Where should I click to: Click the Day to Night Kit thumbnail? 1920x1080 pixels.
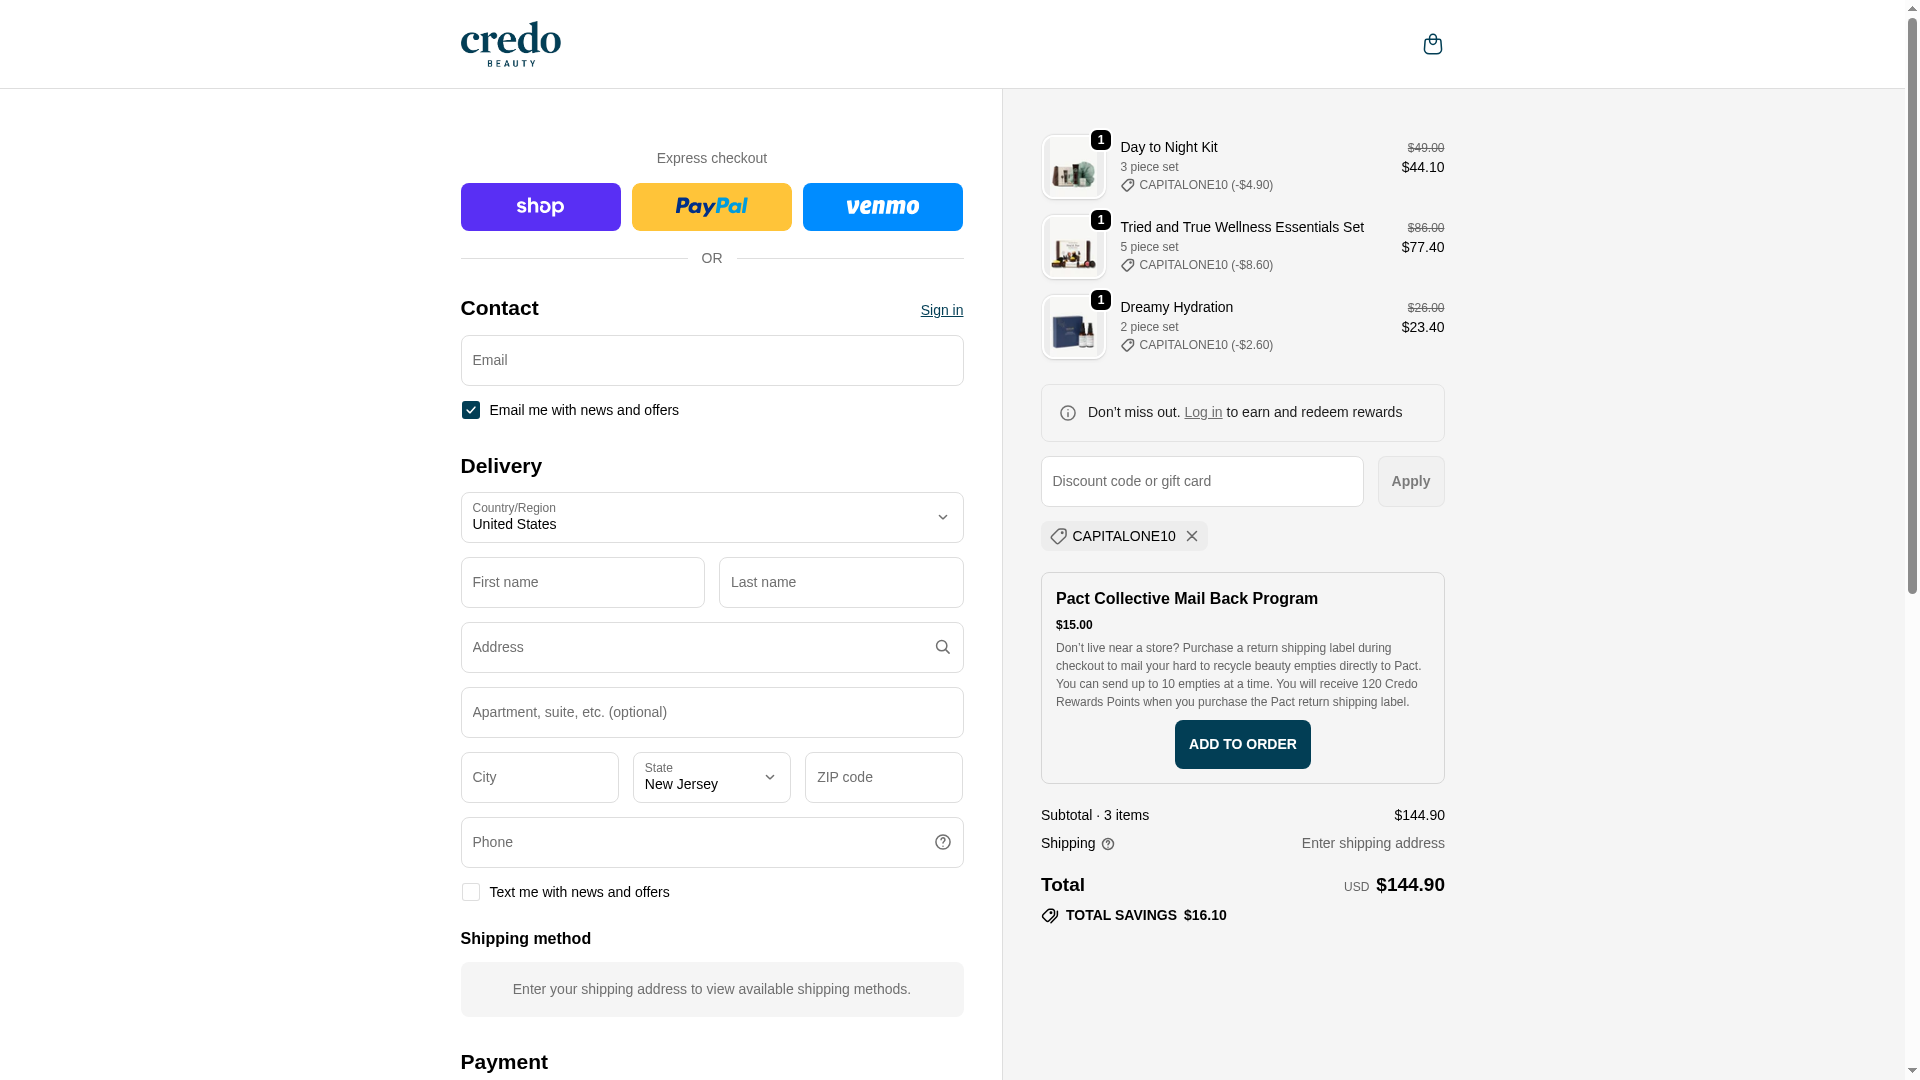point(1073,167)
